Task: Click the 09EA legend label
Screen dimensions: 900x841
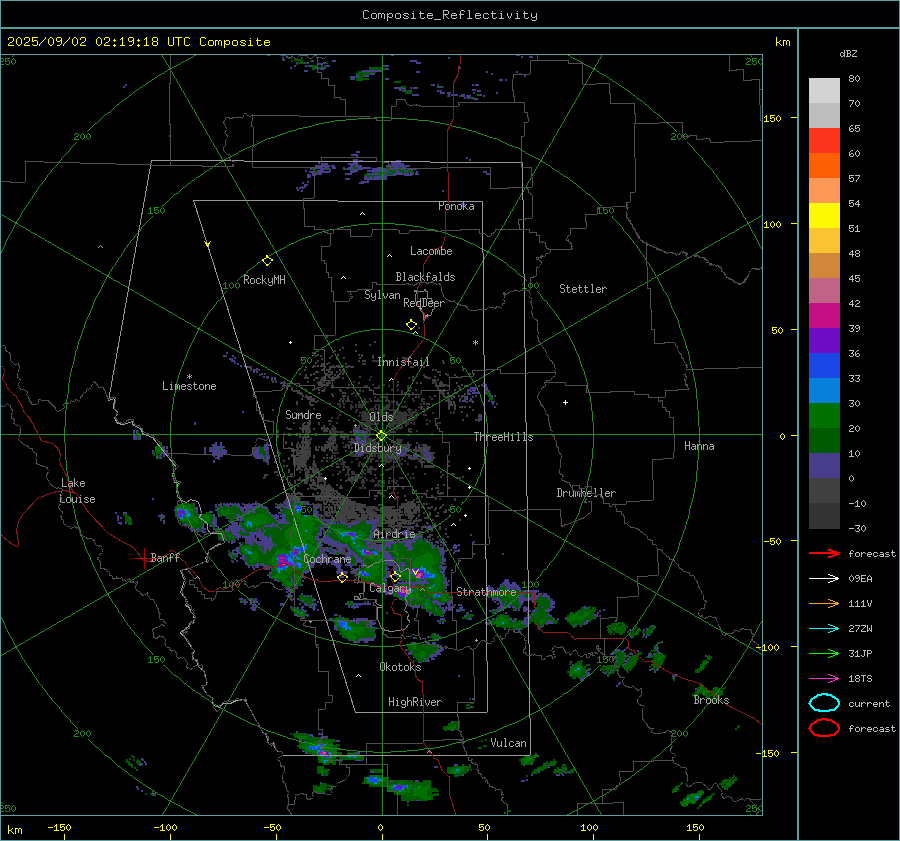Action: pos(860,579)
